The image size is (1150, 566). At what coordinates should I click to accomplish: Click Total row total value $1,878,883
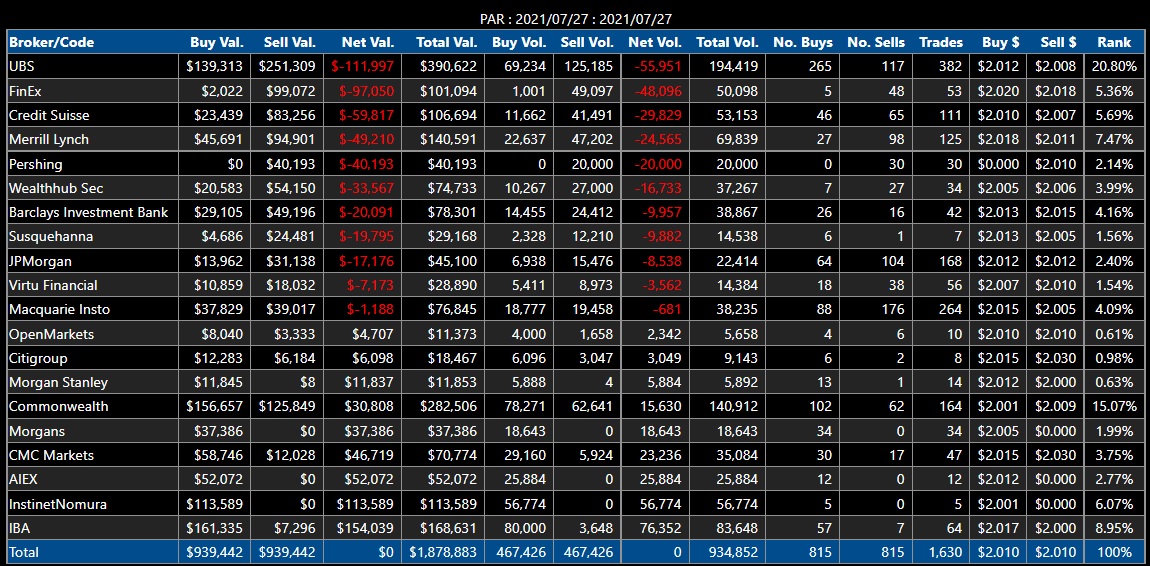[441, 551]
